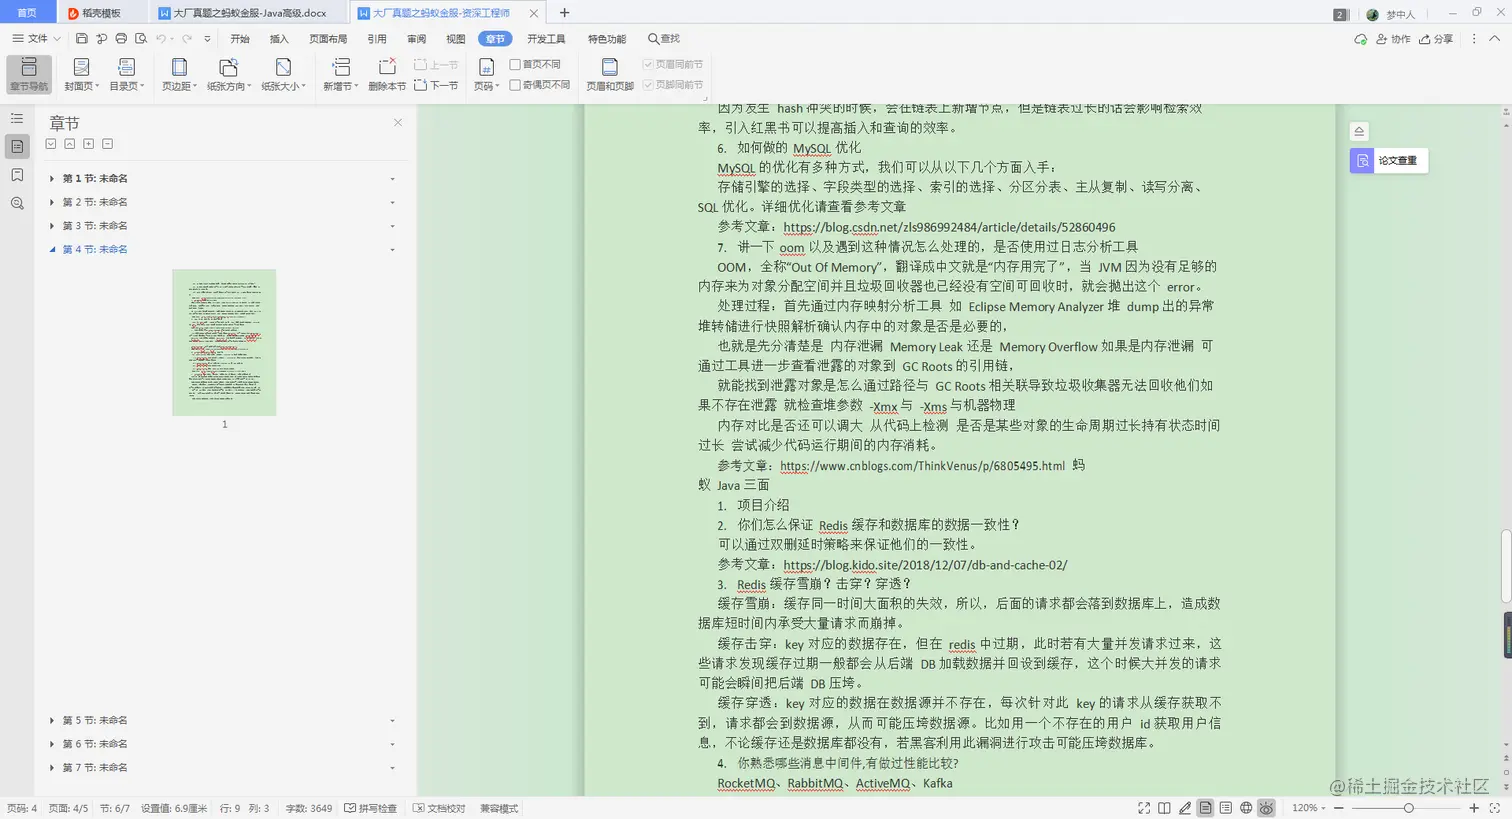
Task: Select the page 1 thumbnail under 第 4 节
Action: click(x=224, y=341)
